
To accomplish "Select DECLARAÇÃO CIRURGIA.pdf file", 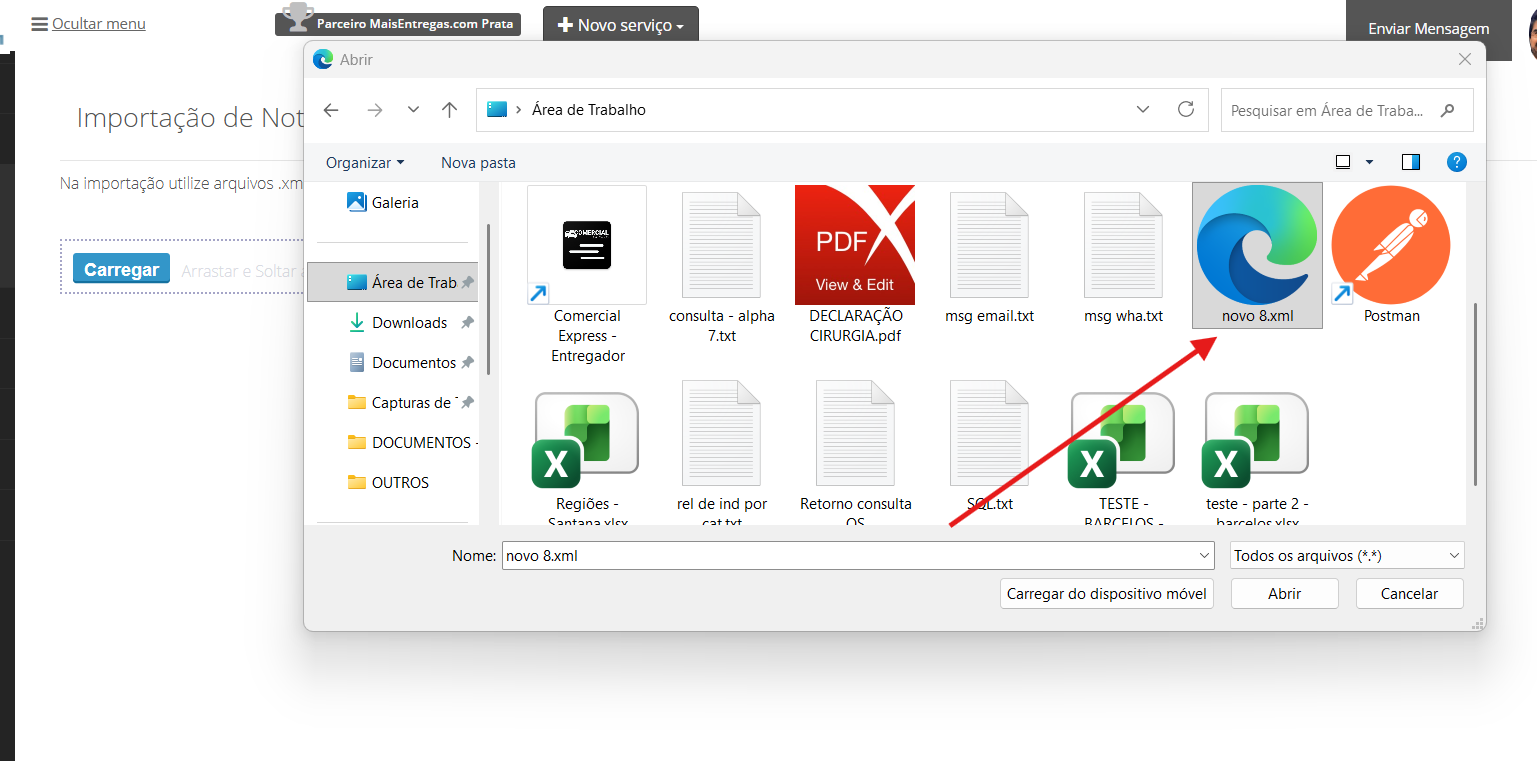I will 855,265.
